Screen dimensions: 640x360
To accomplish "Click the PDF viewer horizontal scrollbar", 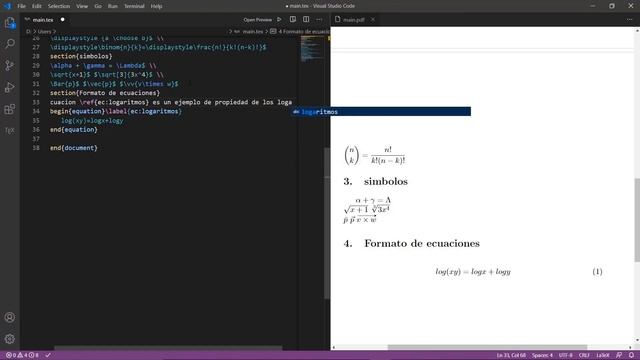I will (x=487, y=347).
